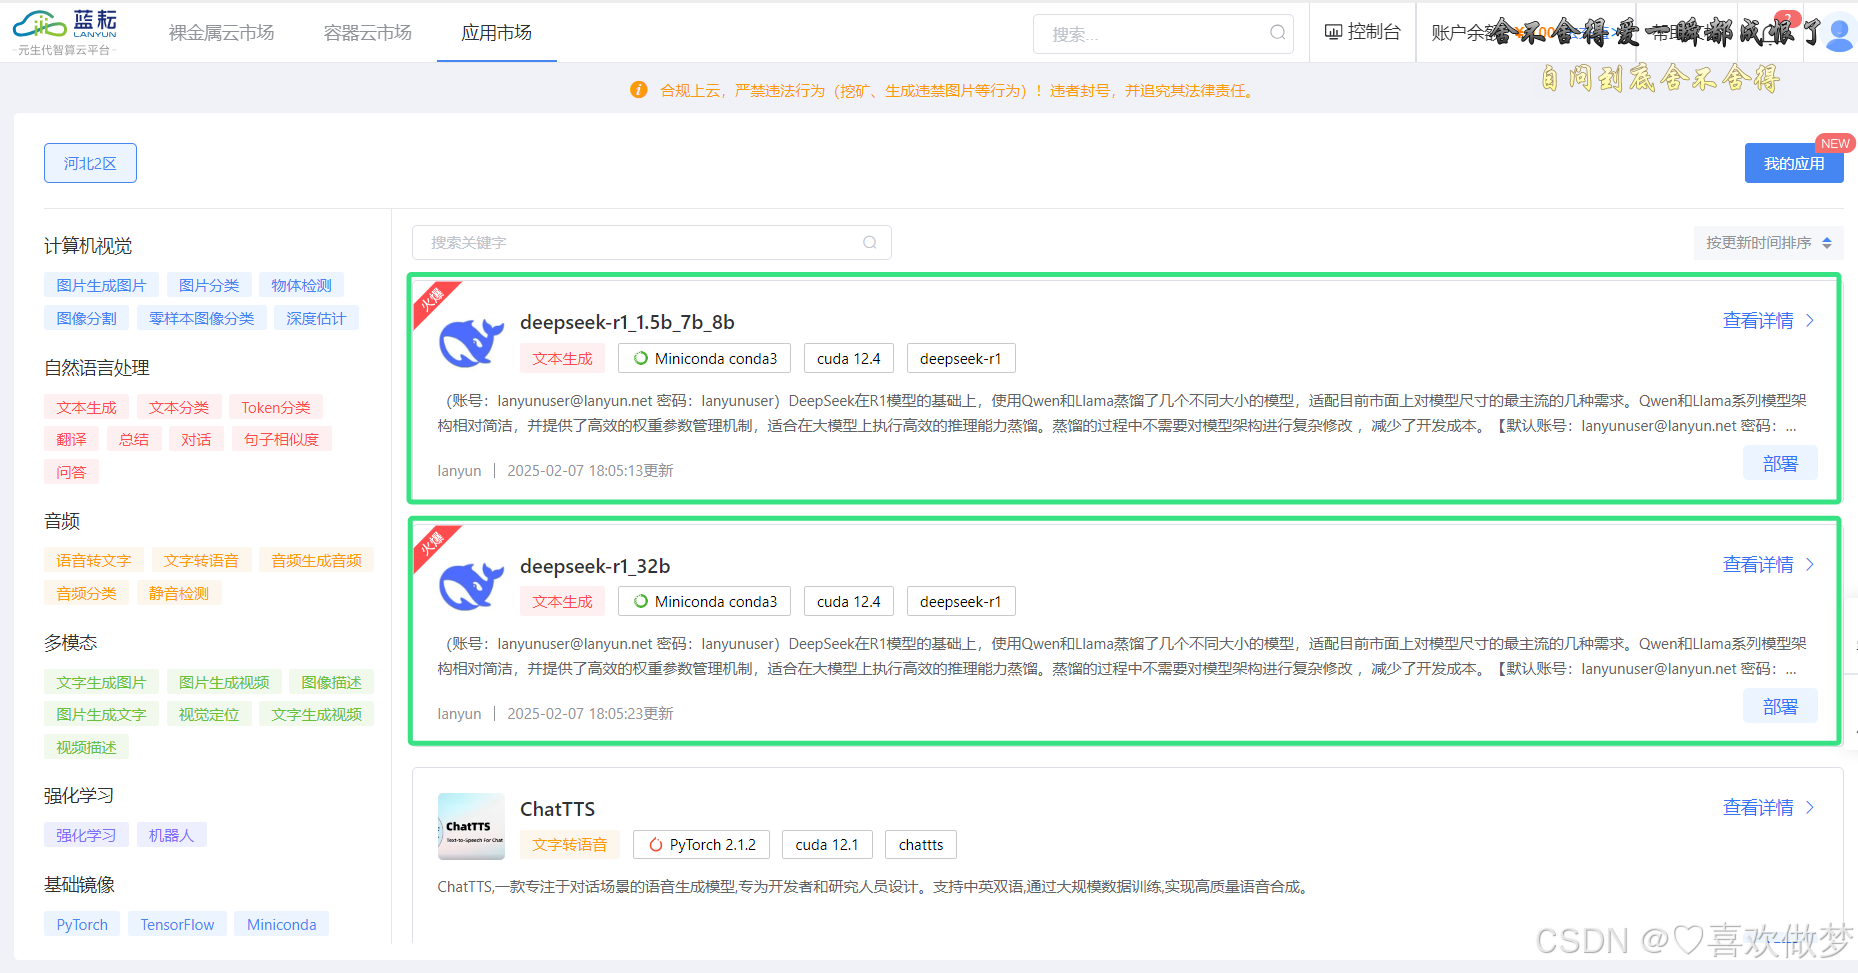Filter by 对话 tag
Screen dimensions: 1858x973
coord(196,440)
